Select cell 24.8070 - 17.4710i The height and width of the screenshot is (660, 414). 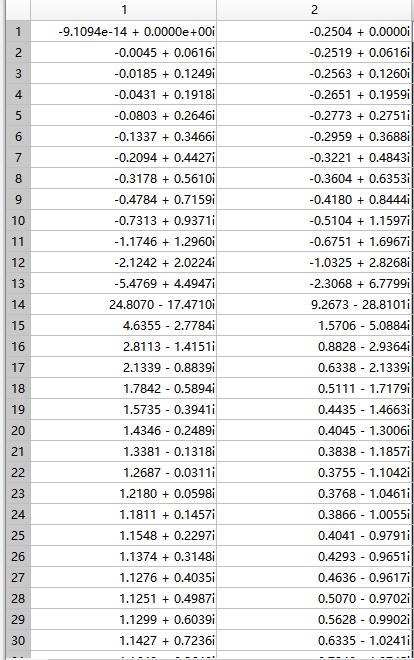124,304
